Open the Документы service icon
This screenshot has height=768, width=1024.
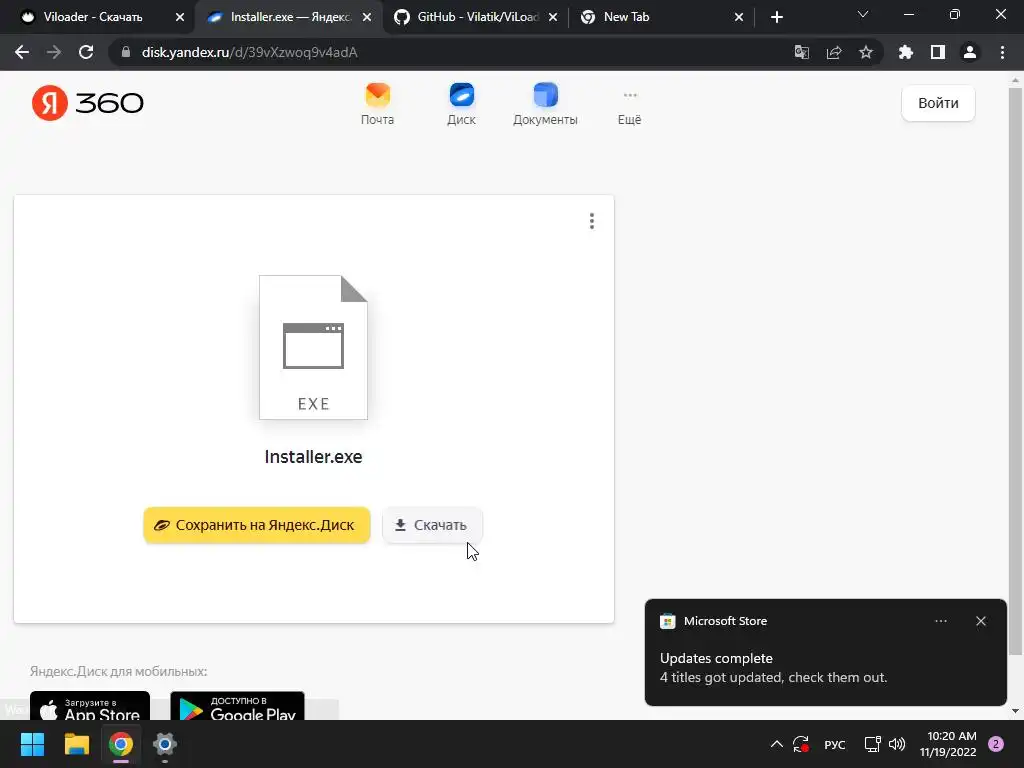coord(545,104)
